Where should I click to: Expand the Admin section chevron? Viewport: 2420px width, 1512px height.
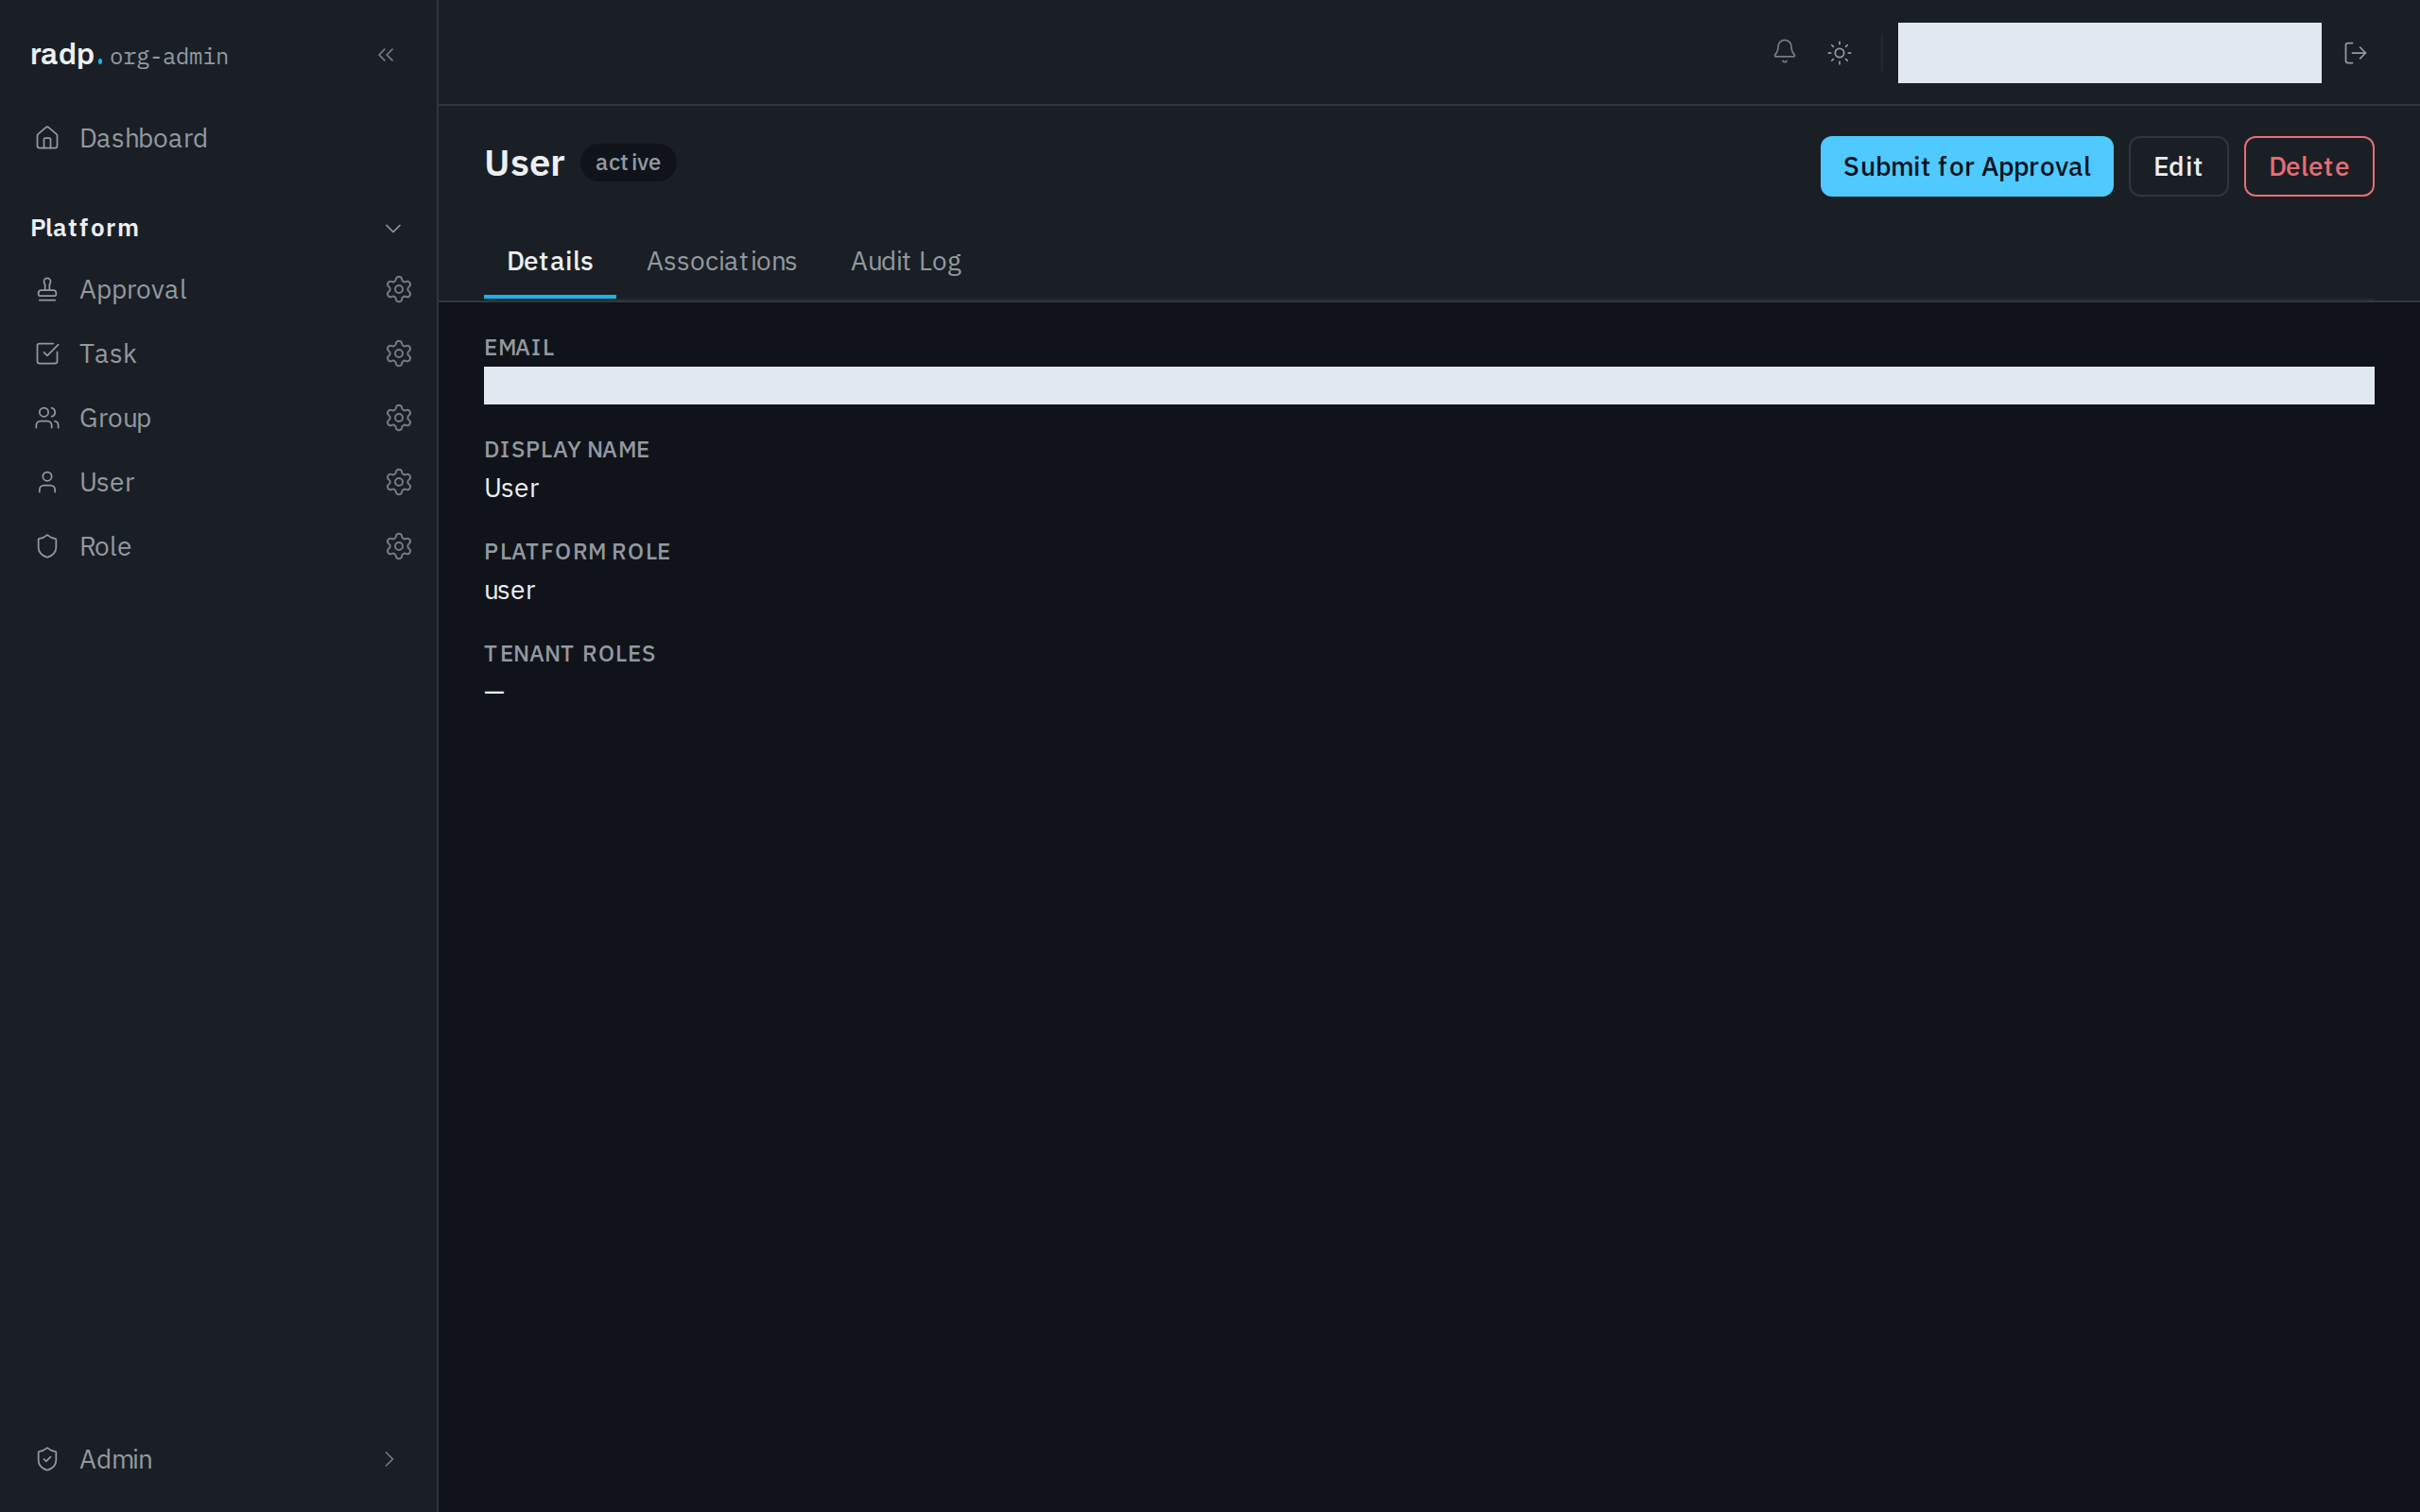pyautogui.click(x=389, y=1459)
